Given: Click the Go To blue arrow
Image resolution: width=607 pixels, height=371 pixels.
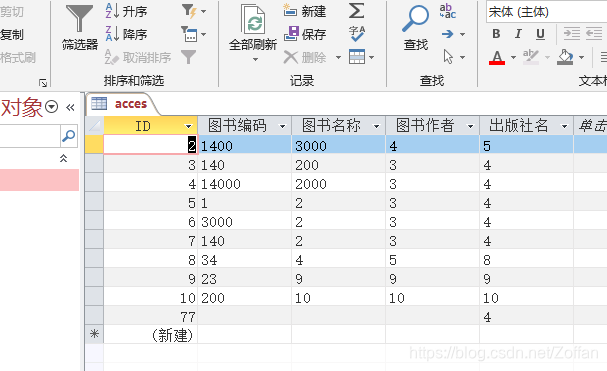Looking at the screenshot, I should (448, 34).
